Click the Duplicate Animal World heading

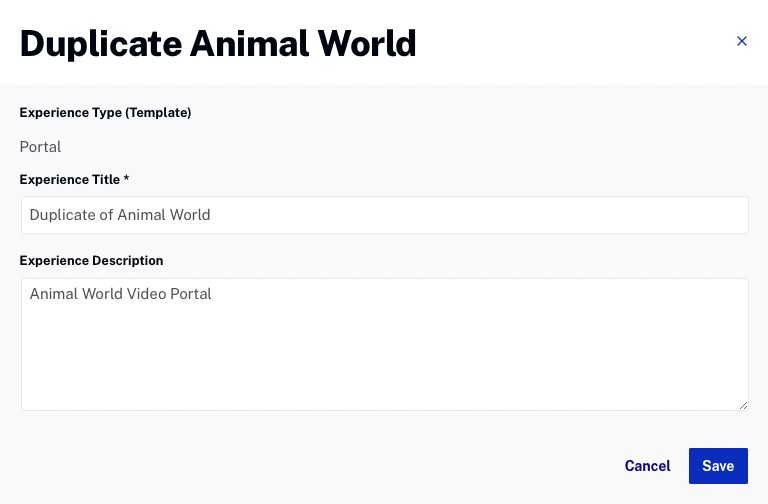pyautogui.click(x=218, y=44)
